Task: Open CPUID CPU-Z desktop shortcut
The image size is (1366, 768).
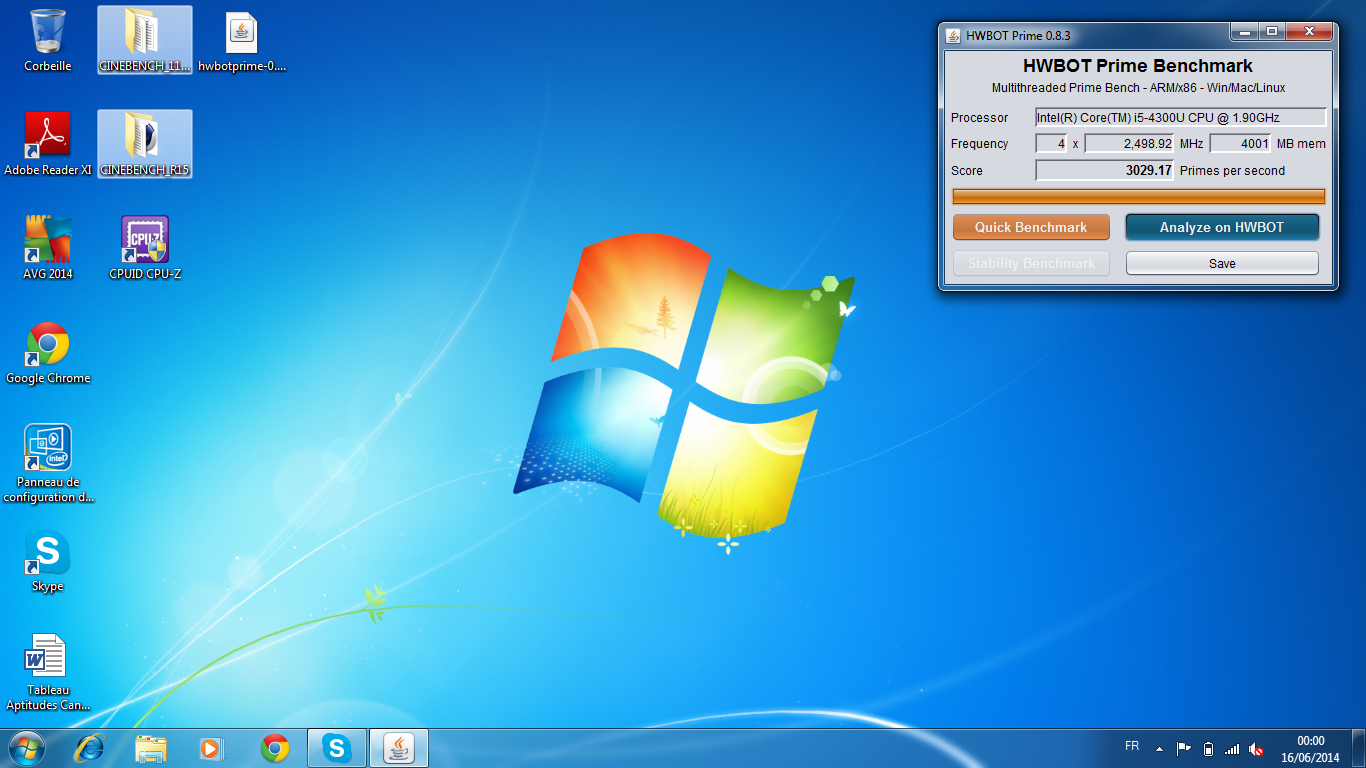Action: (x=144, y=248)
